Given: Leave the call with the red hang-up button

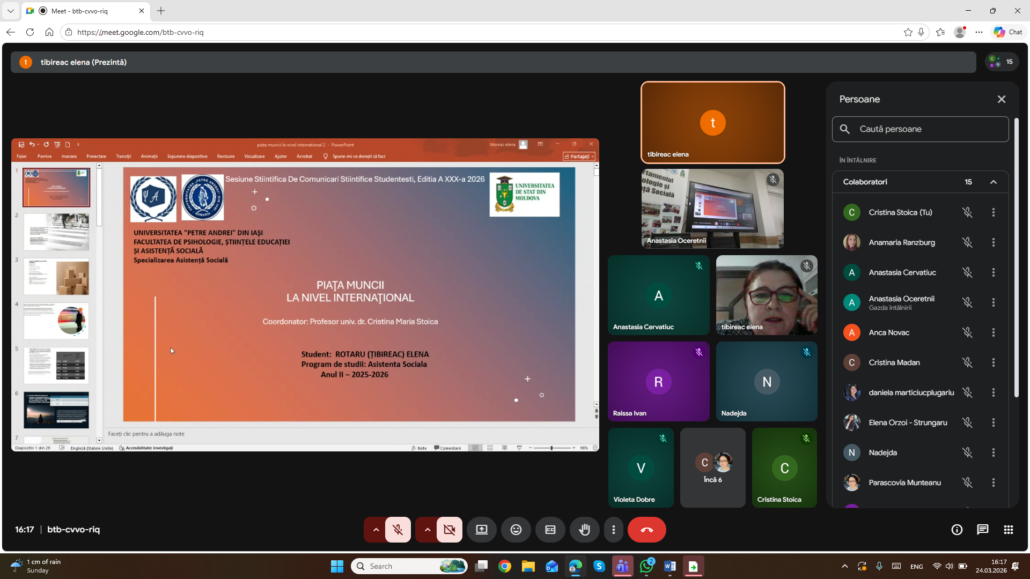Looking at the screenshot, I should point(646,530).
